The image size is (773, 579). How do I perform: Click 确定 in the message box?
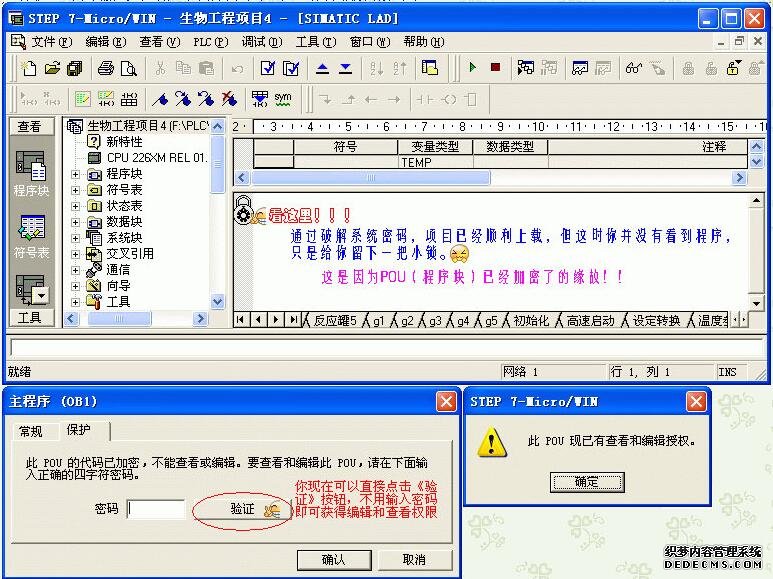[x=587, y=482]
